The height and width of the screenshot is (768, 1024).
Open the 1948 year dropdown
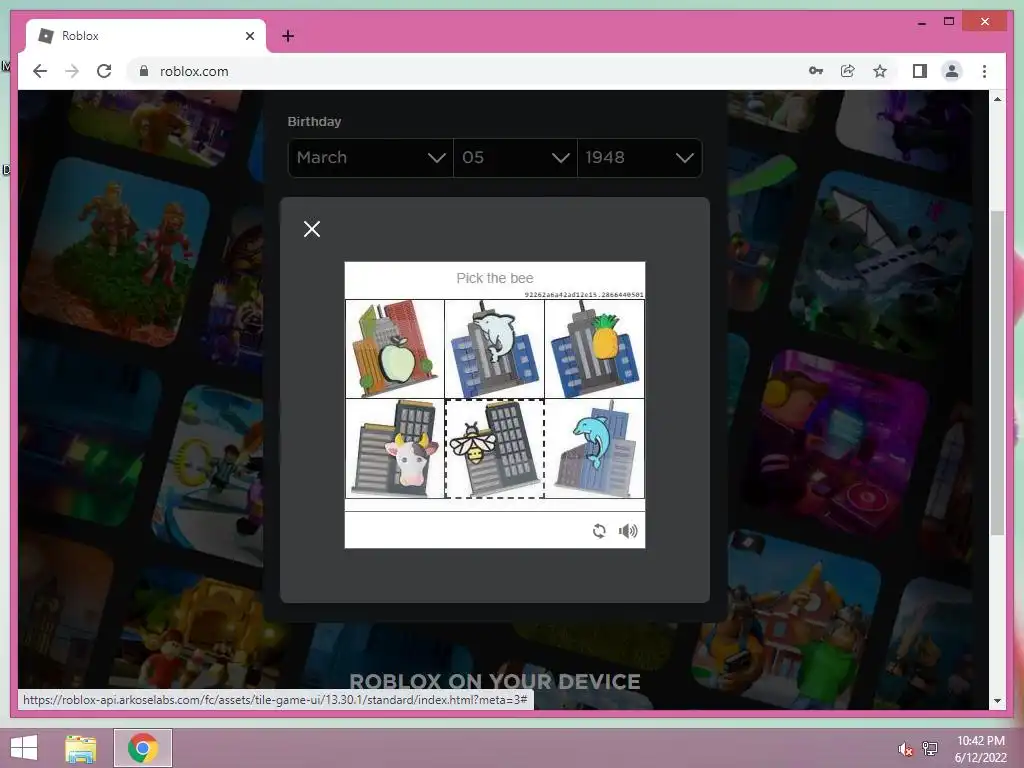tap(639, 157)
